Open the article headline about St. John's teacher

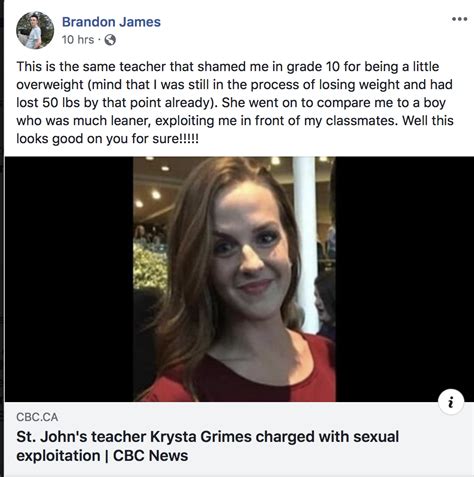(207, 446)
